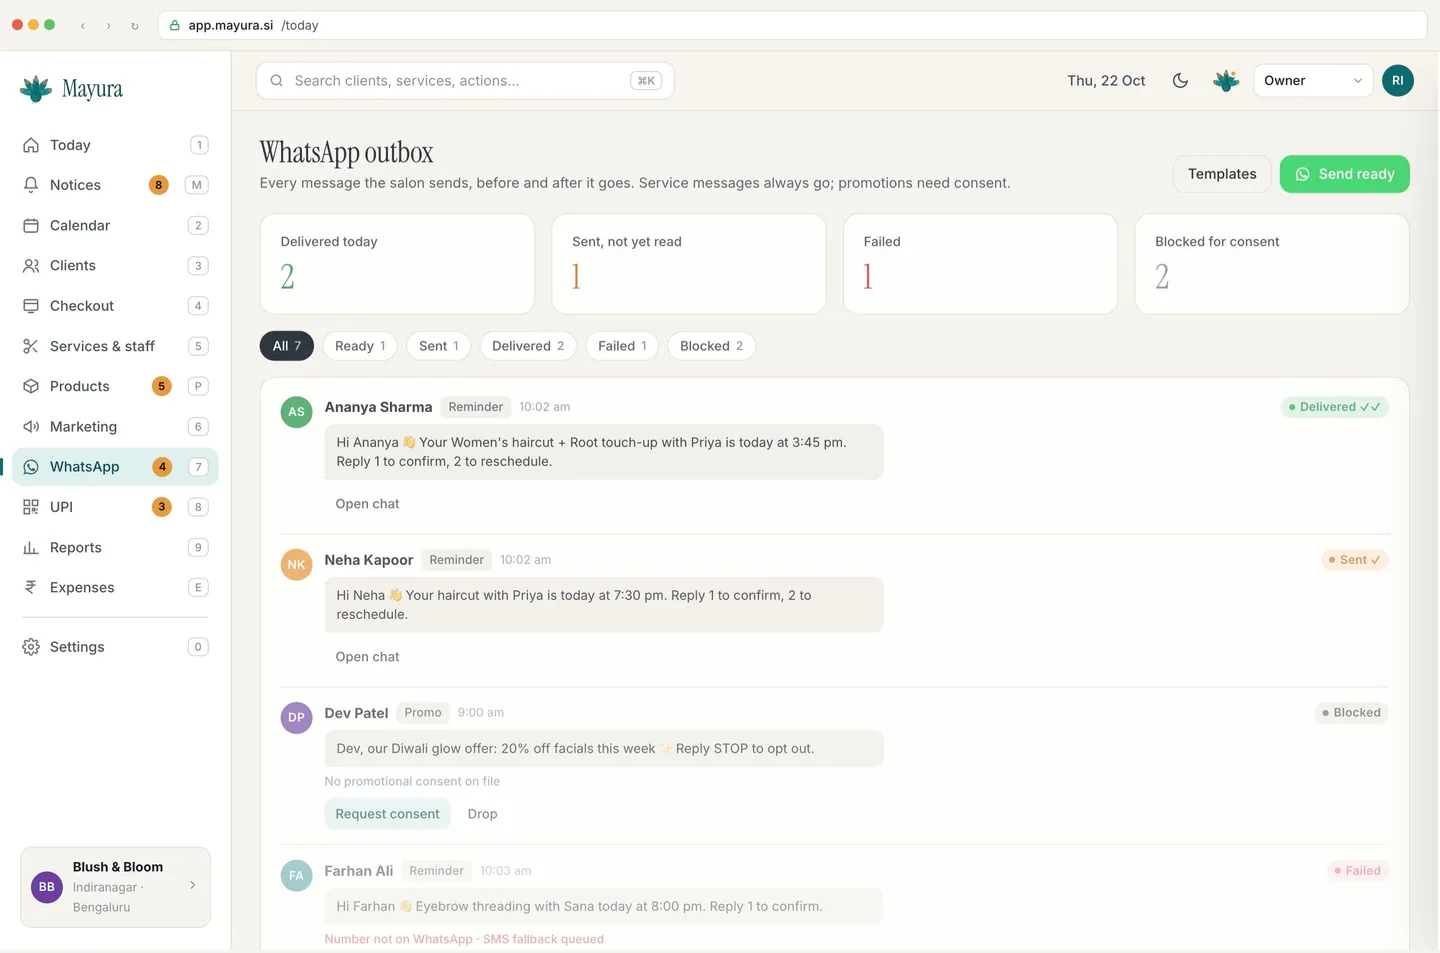
Task: Click Farhan Ali's name in outbox
Action: click(359, 871)
